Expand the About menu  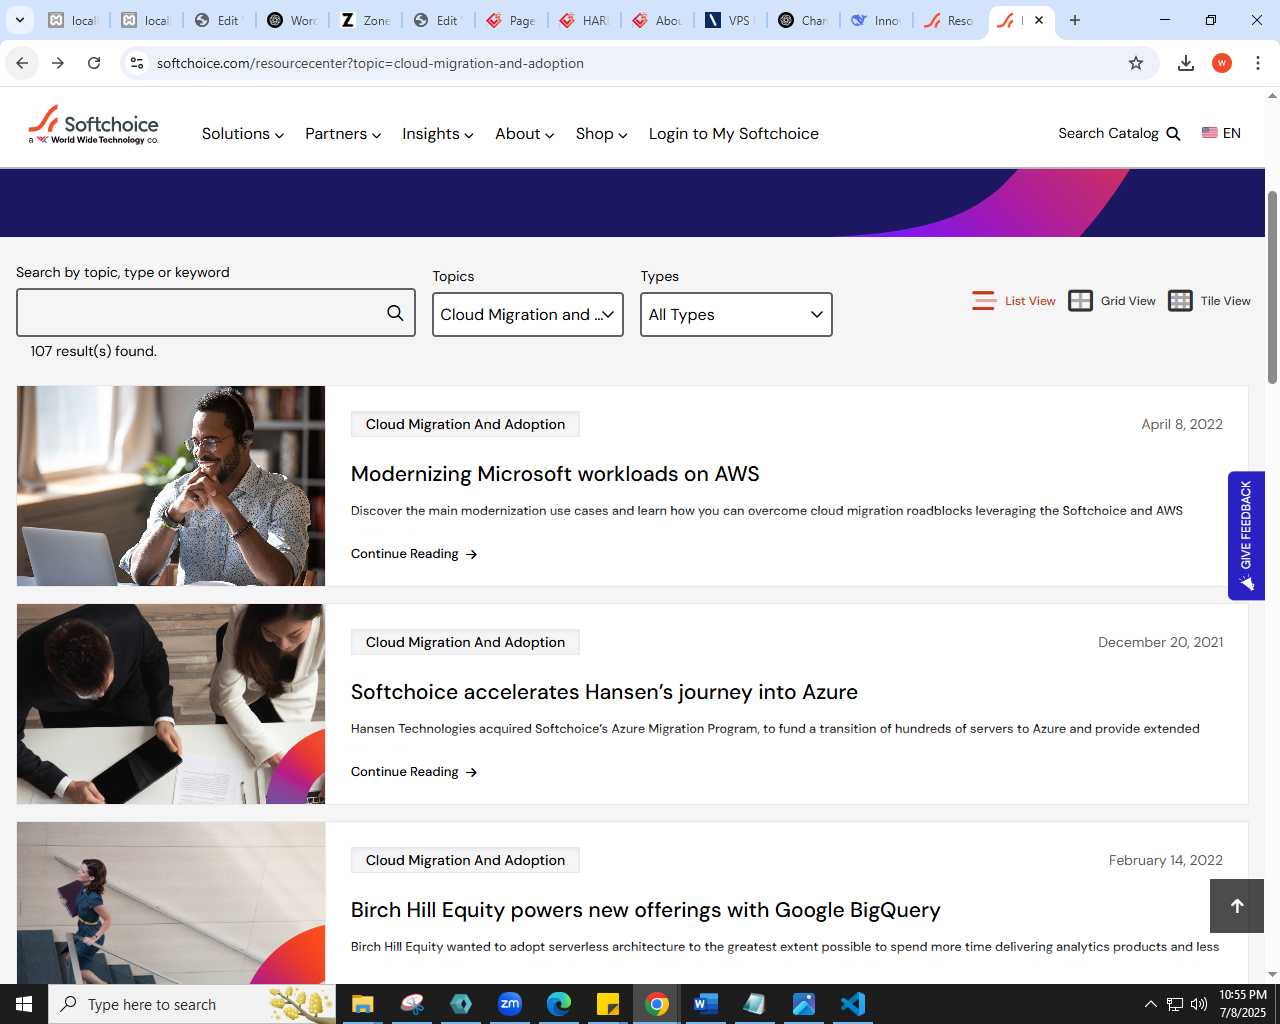525,134
